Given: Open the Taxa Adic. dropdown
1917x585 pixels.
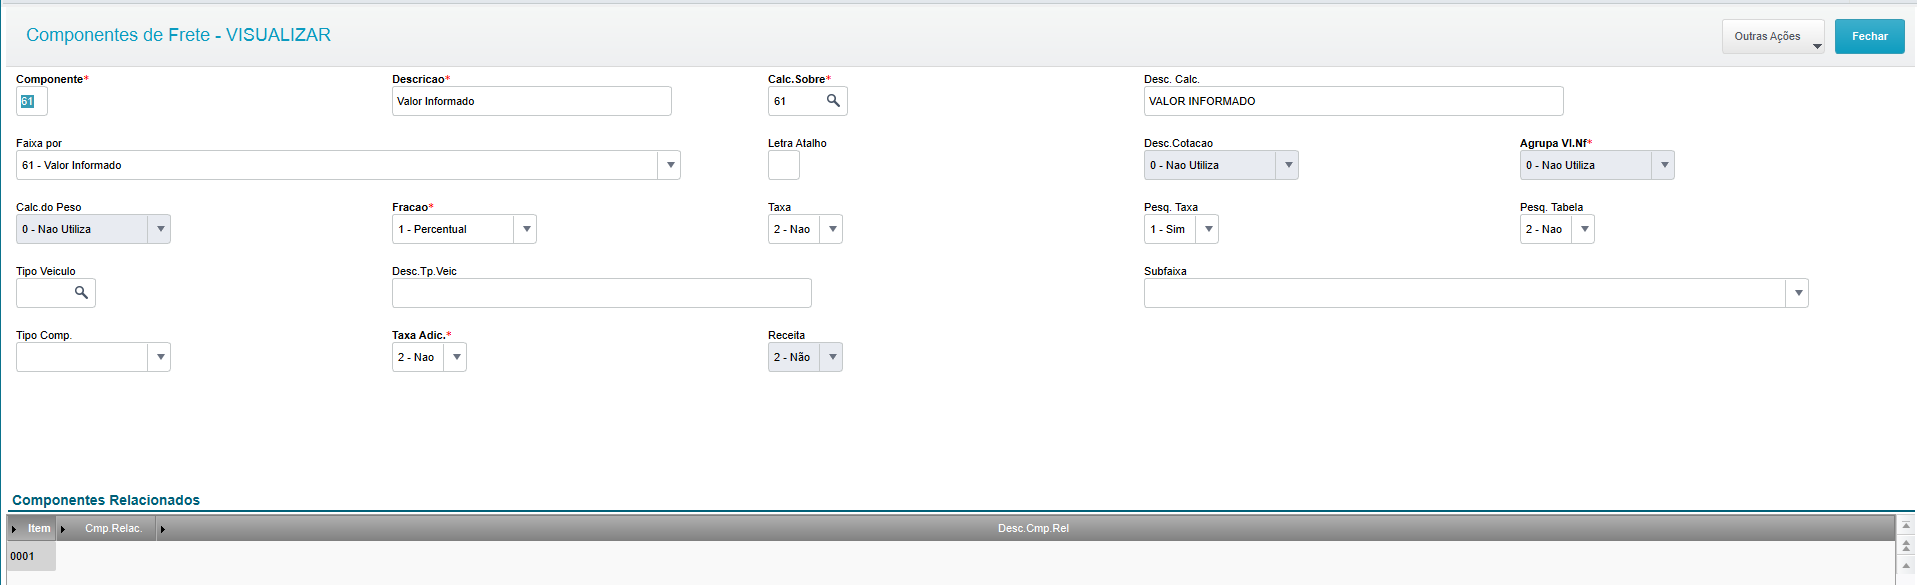Looking at the screenshot, I should point(456,357).
